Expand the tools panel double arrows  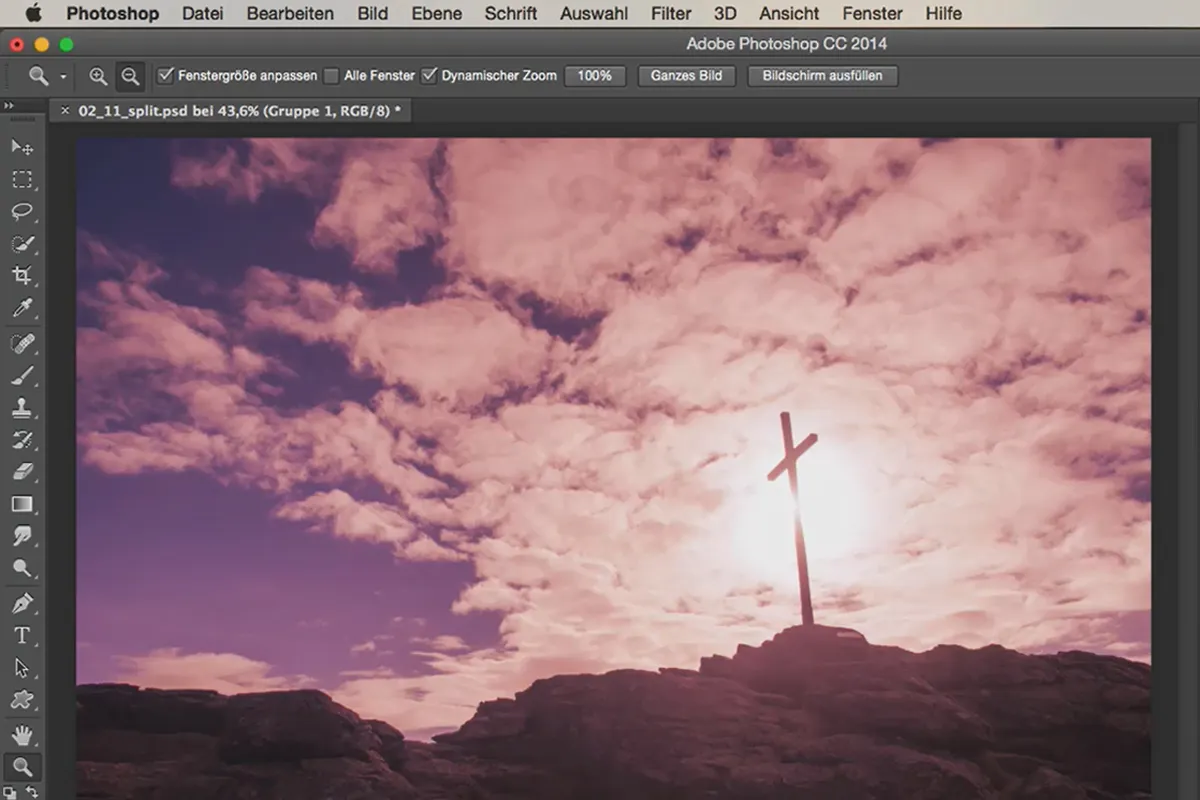click(x=9, y=106)
